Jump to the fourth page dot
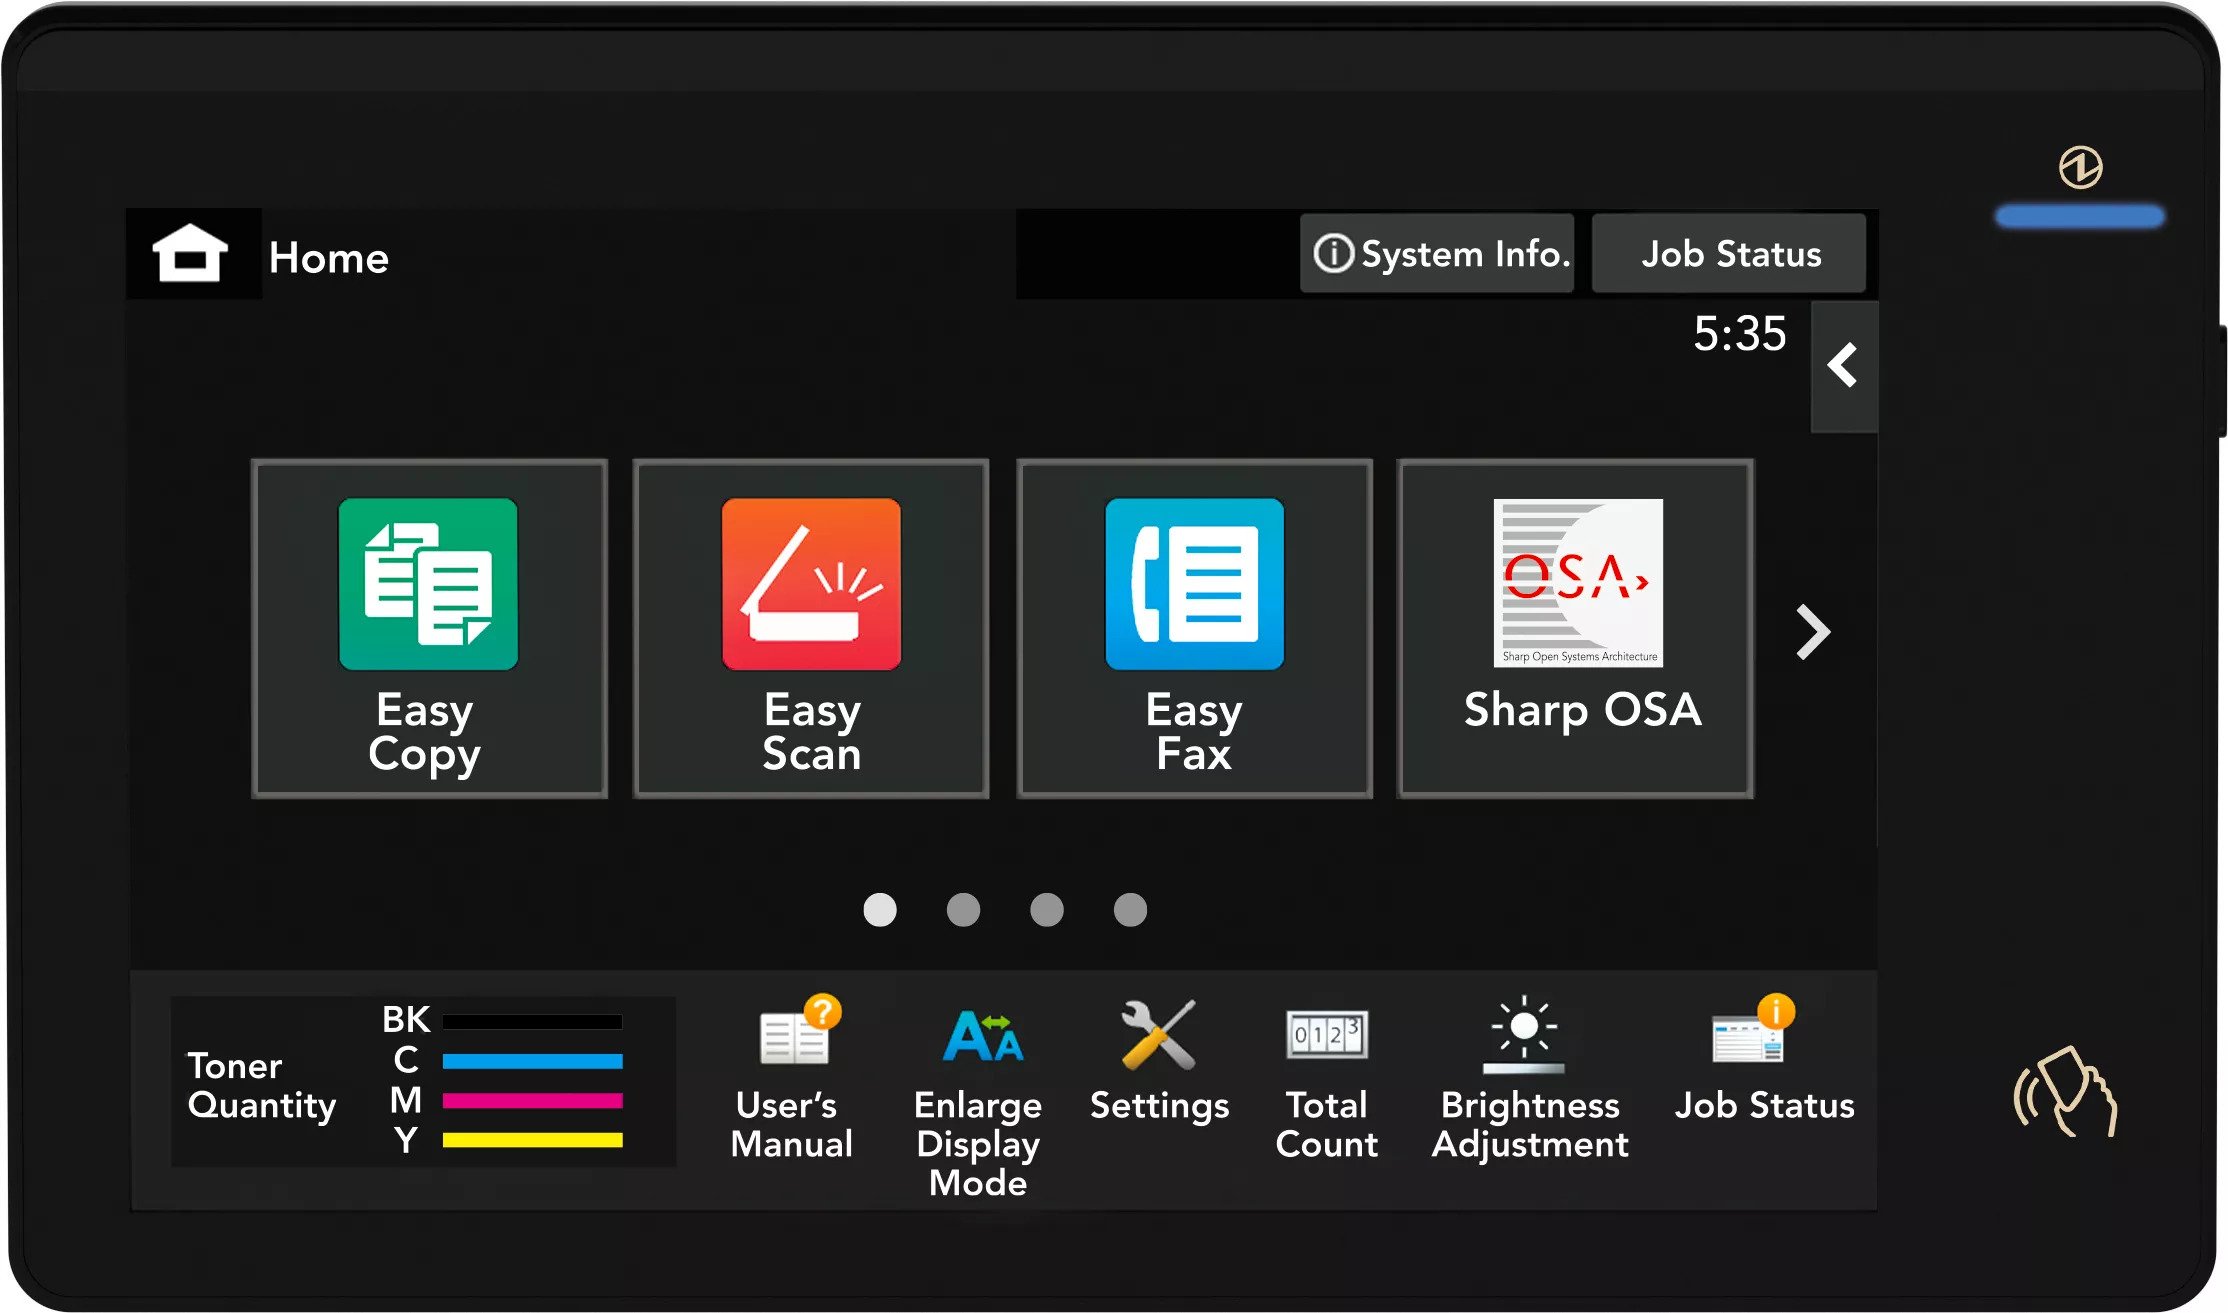Viewport: 2228px width, 1313px height. 1130,910
